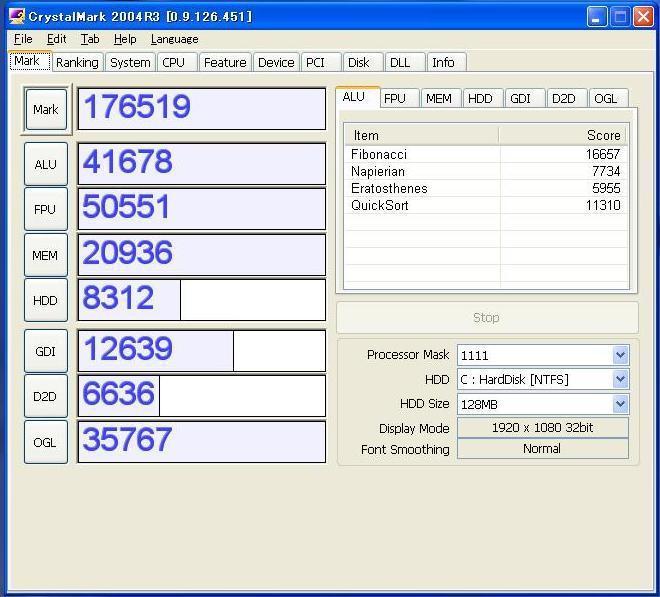The width and height of the screenshot is (660, 597).
Task: Open the Help menu
Action: [x=125, y=39]
